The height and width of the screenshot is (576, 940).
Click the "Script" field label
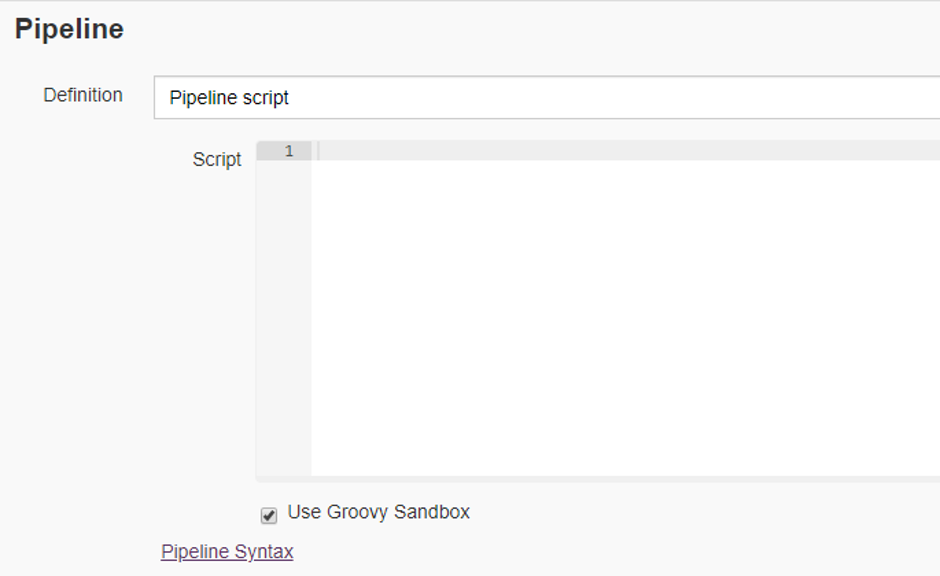point(217,159)
